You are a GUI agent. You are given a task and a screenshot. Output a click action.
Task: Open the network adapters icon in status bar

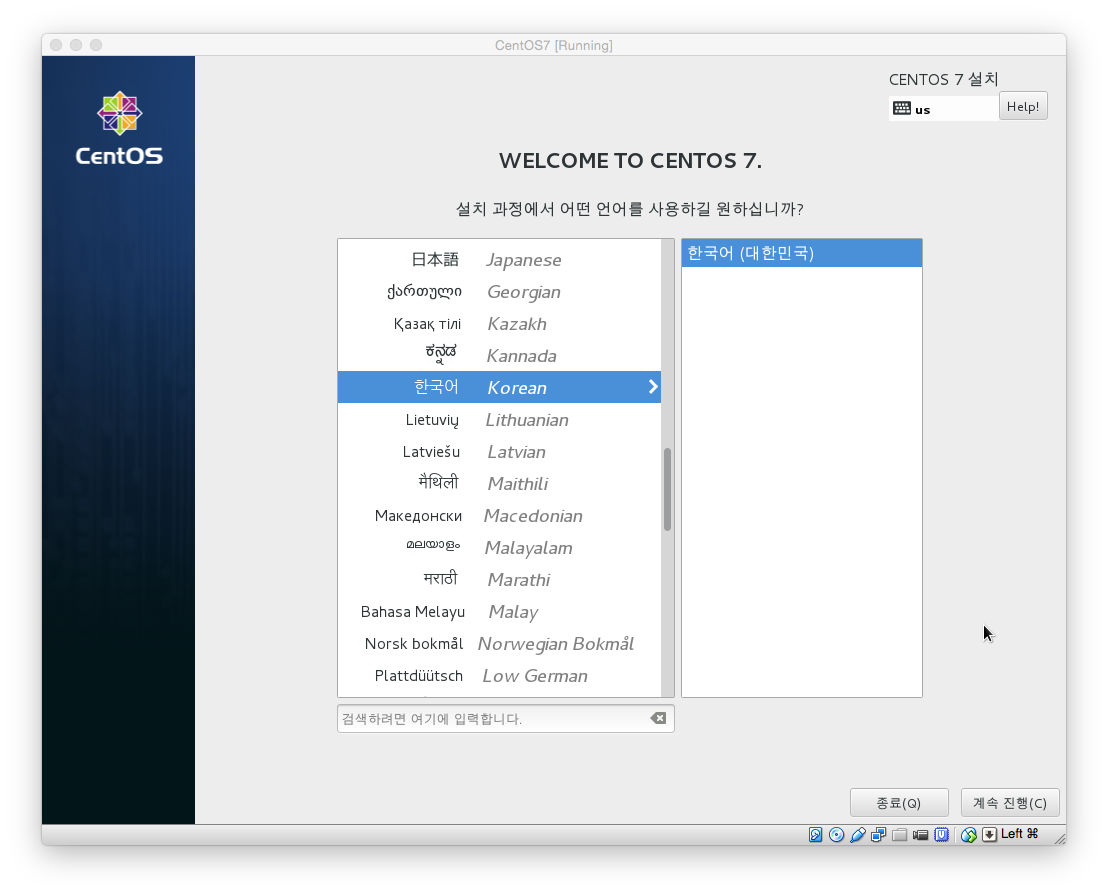(x=878, y=834)
